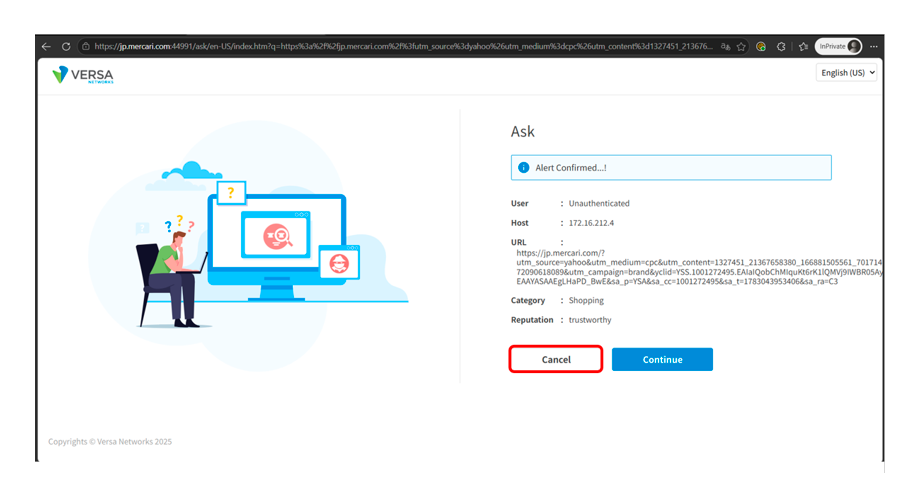Viewport: 920px width, 490px height.
Task: Add this page to favorites star
Action: [x=741, y=46]
